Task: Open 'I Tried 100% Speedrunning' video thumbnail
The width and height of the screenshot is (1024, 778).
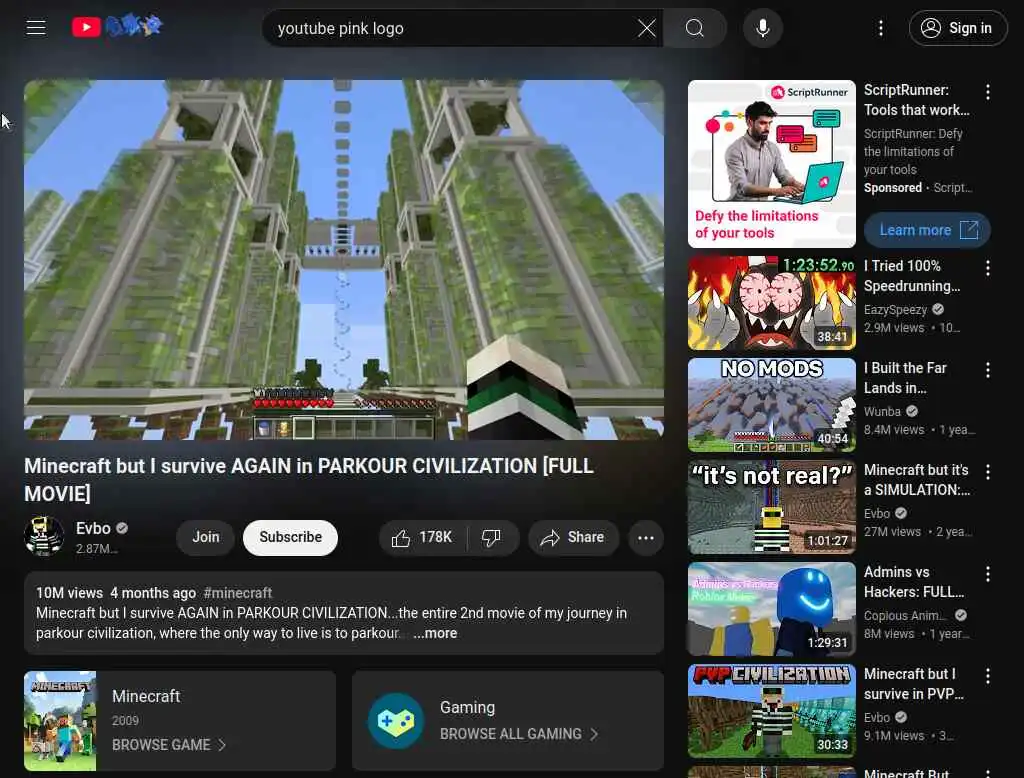Action: [x=771, y=302]
